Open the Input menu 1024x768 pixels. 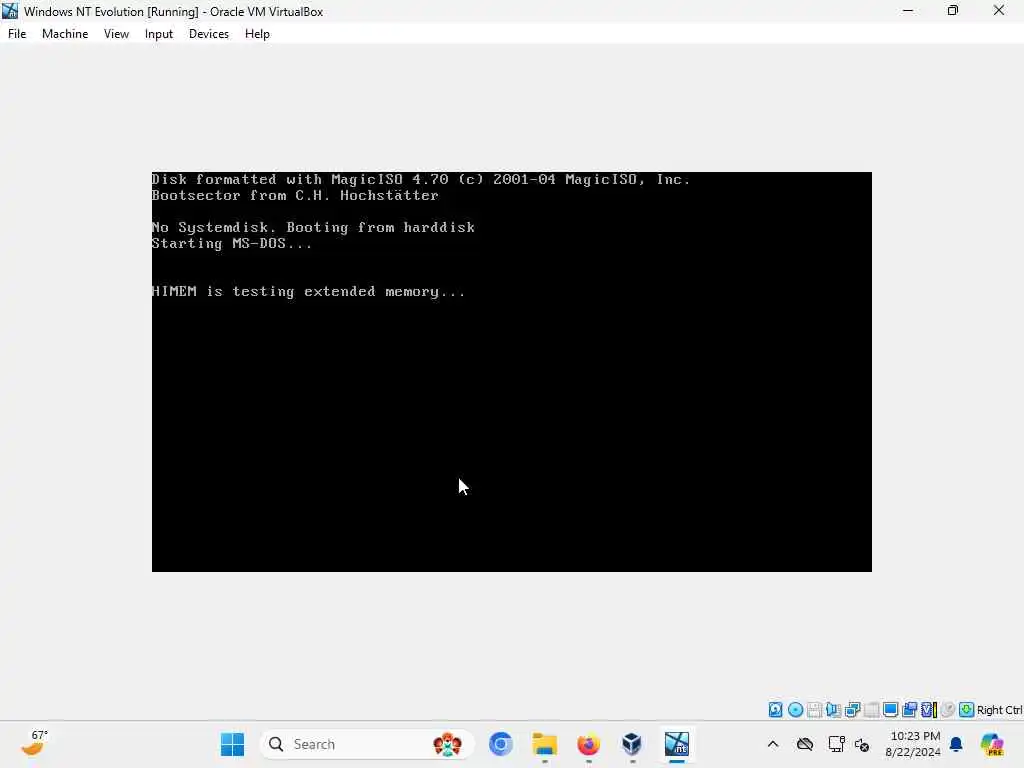159,34
